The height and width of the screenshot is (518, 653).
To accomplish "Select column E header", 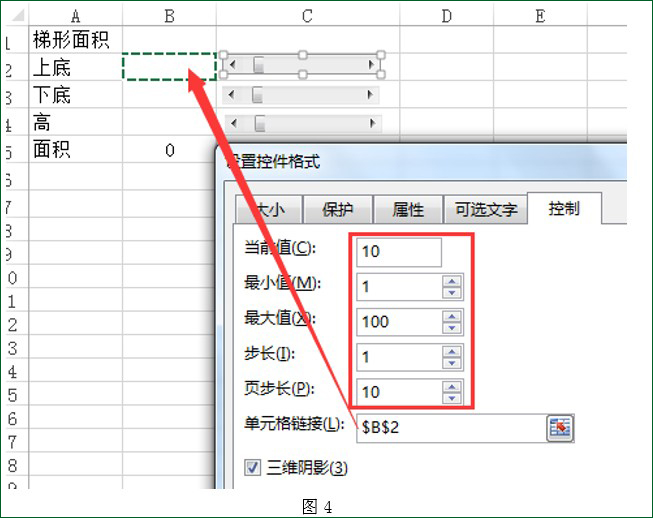I will point(540,16).
